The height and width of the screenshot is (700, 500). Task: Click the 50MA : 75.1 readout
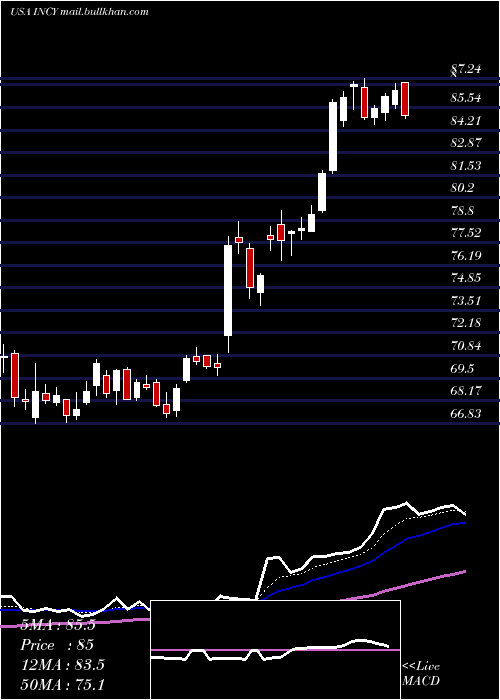(62, 684)
